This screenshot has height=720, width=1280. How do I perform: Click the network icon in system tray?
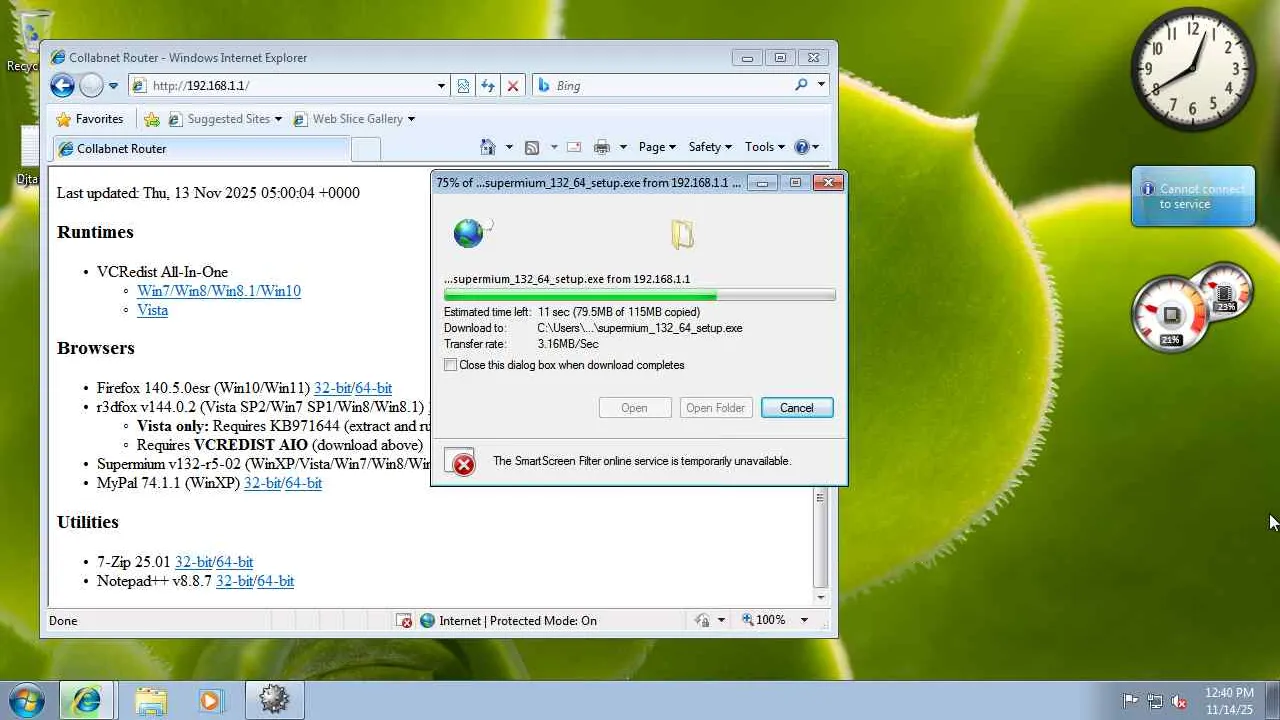click(x=1155, y=701)
